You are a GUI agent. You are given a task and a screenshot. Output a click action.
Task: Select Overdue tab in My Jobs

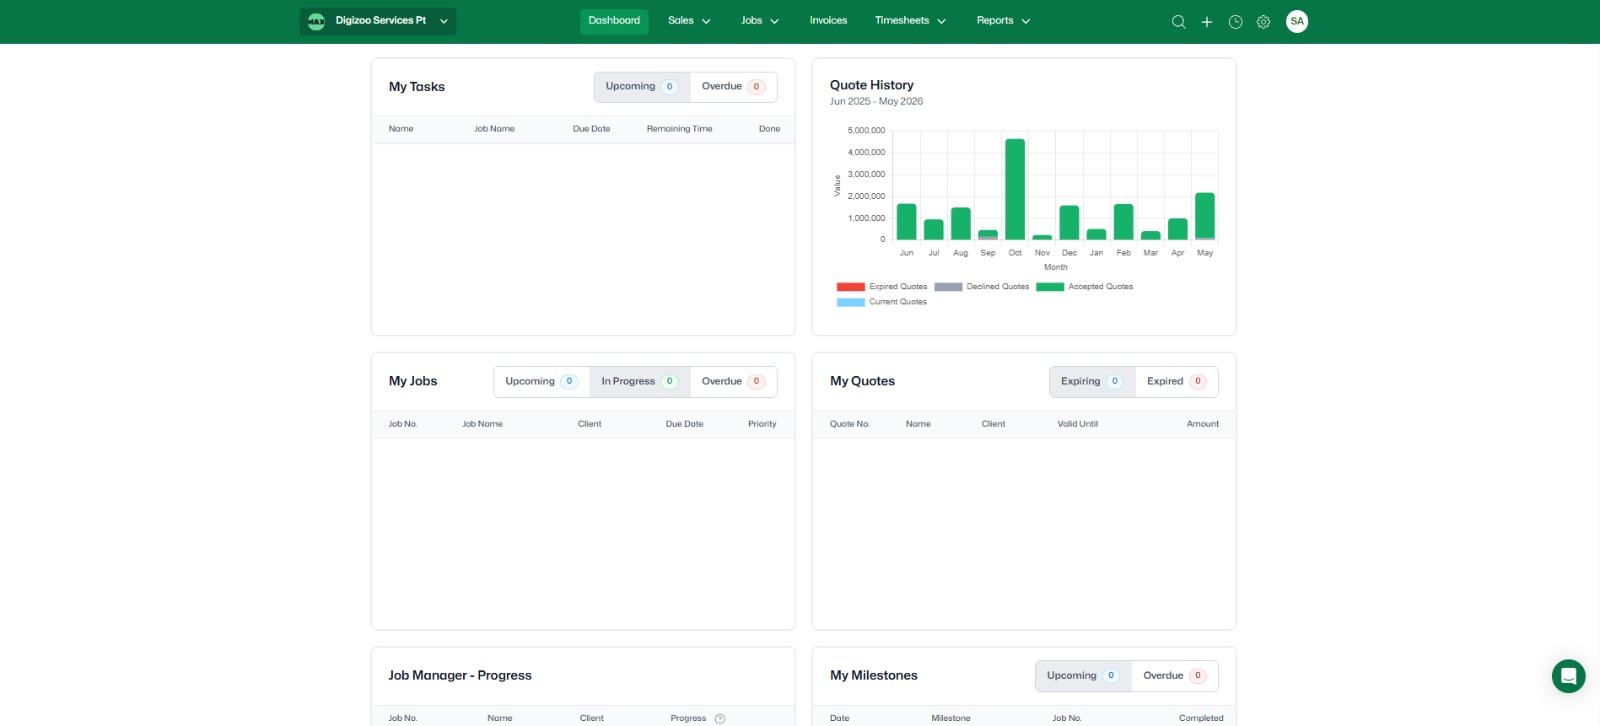[x=733, y=381]
